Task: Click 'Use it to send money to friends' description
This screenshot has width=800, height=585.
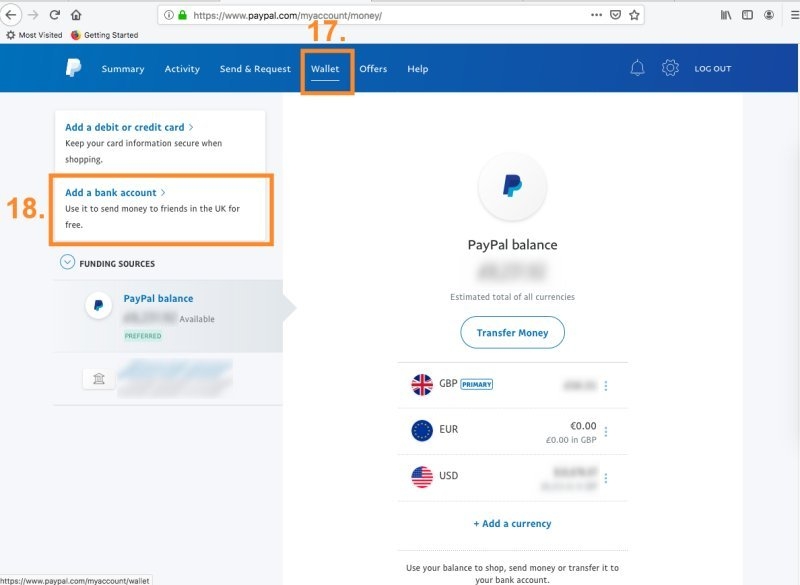Action: pos(152,216)
